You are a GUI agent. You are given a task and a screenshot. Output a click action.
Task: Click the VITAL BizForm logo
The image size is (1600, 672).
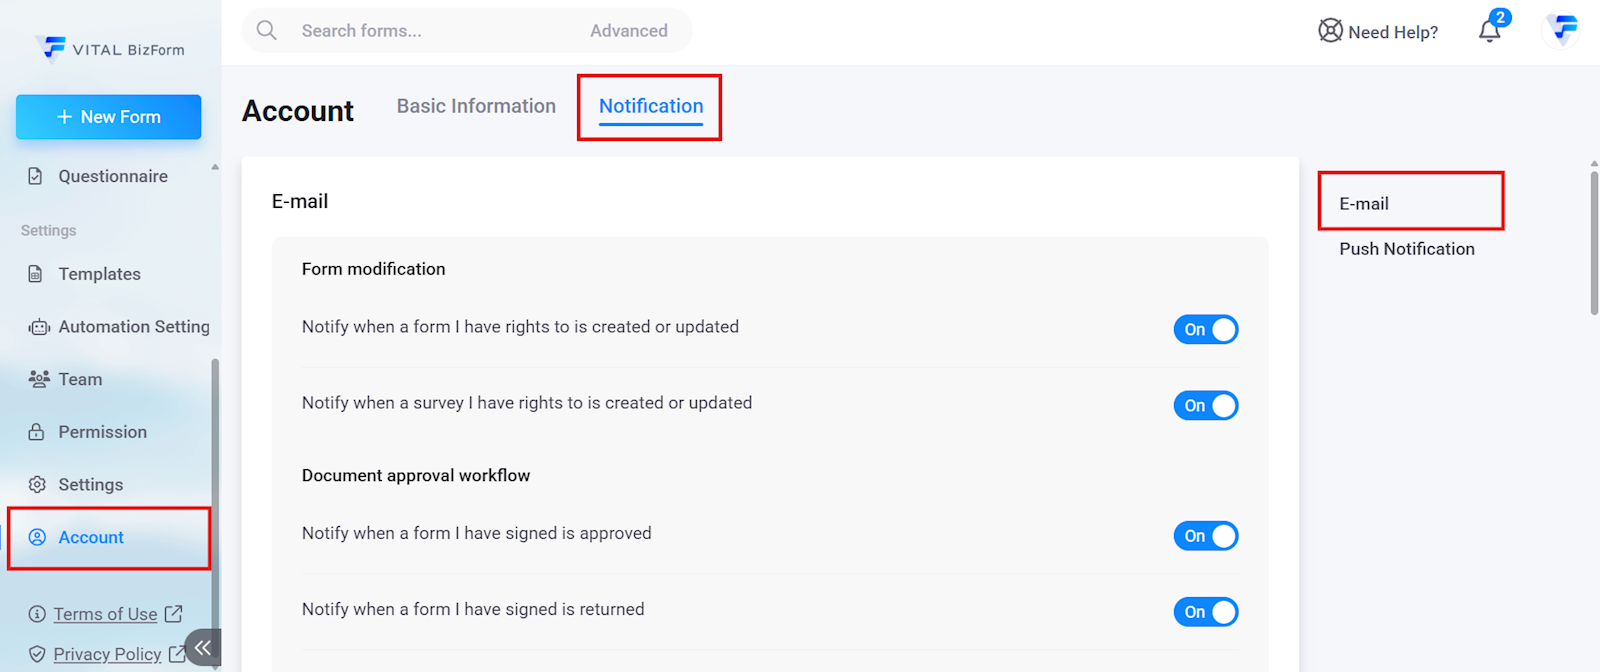(x=110, y=49)
